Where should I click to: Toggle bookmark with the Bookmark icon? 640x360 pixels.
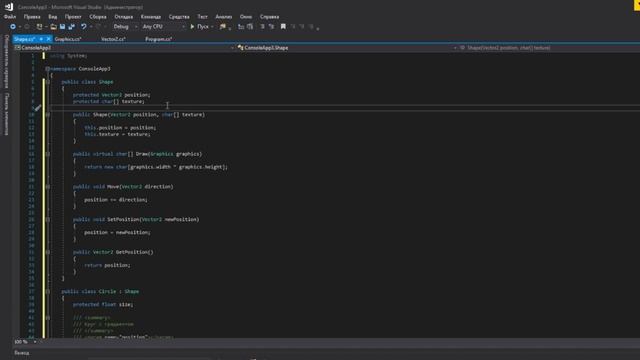coord(283,27)
